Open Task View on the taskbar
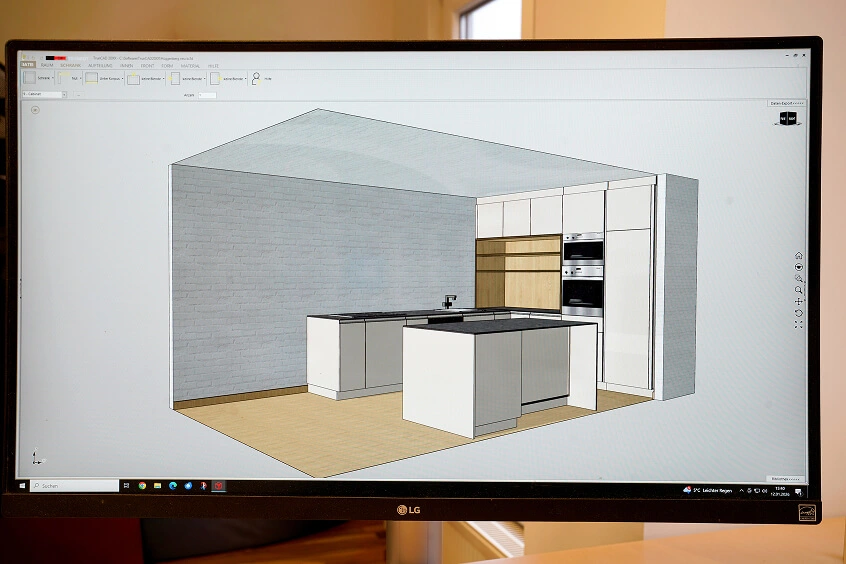Image resolution: width=846 pixels, height=564 pixels. (126, 486)
